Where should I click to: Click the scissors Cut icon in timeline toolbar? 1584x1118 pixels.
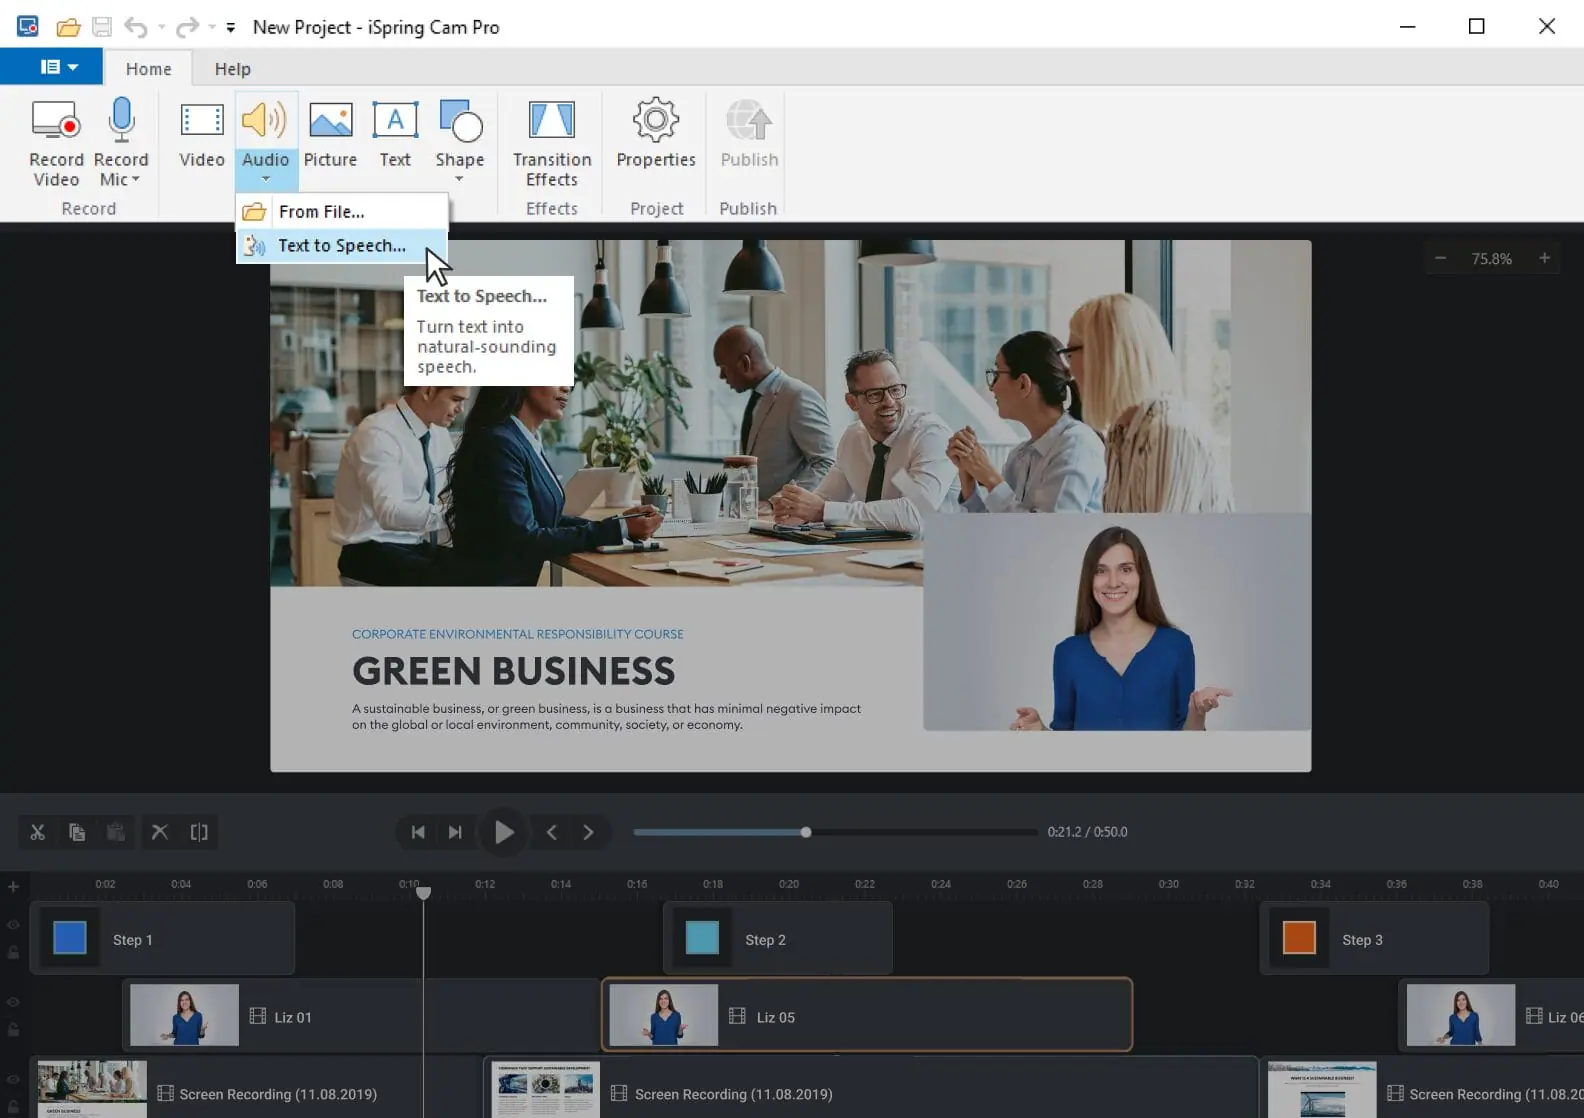38,832
